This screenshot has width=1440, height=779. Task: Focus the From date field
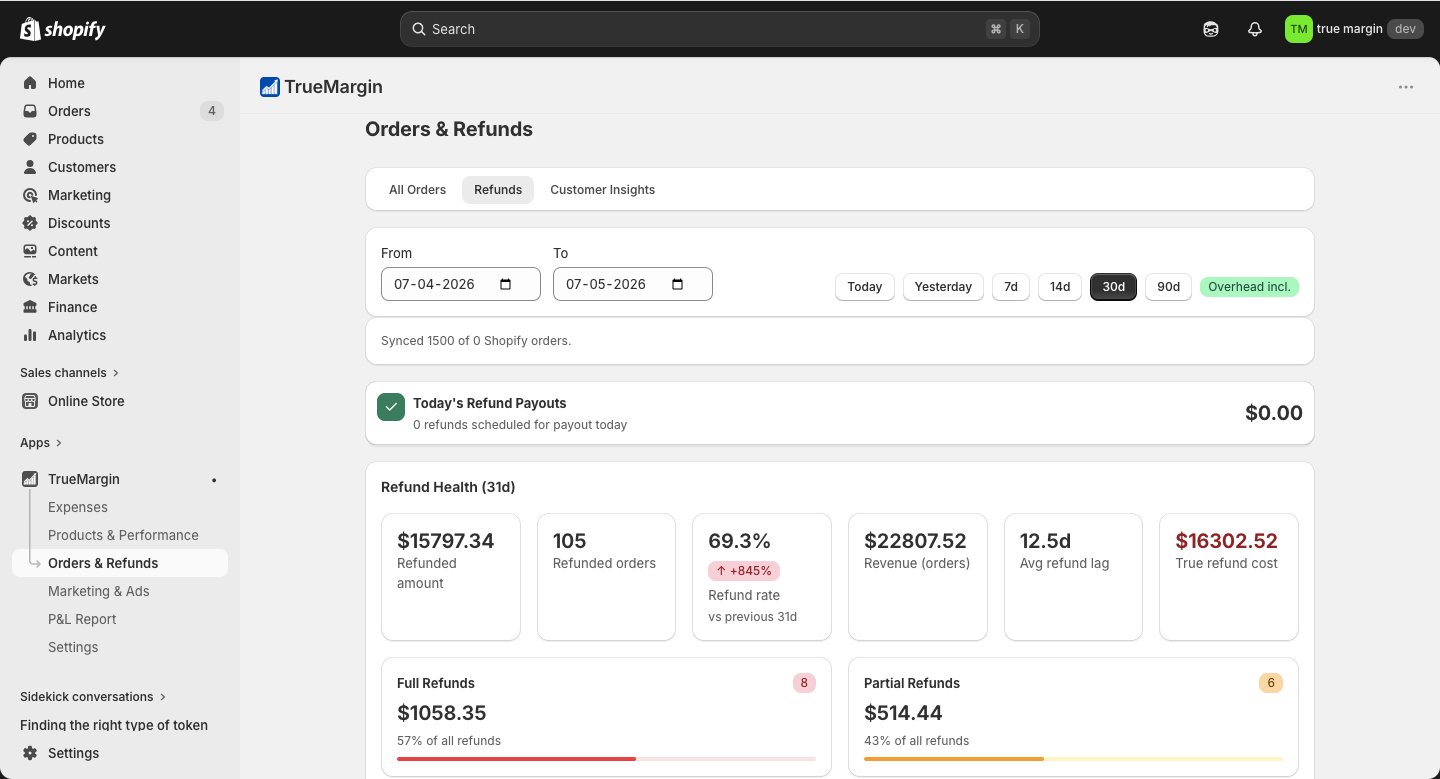[461, 284]
